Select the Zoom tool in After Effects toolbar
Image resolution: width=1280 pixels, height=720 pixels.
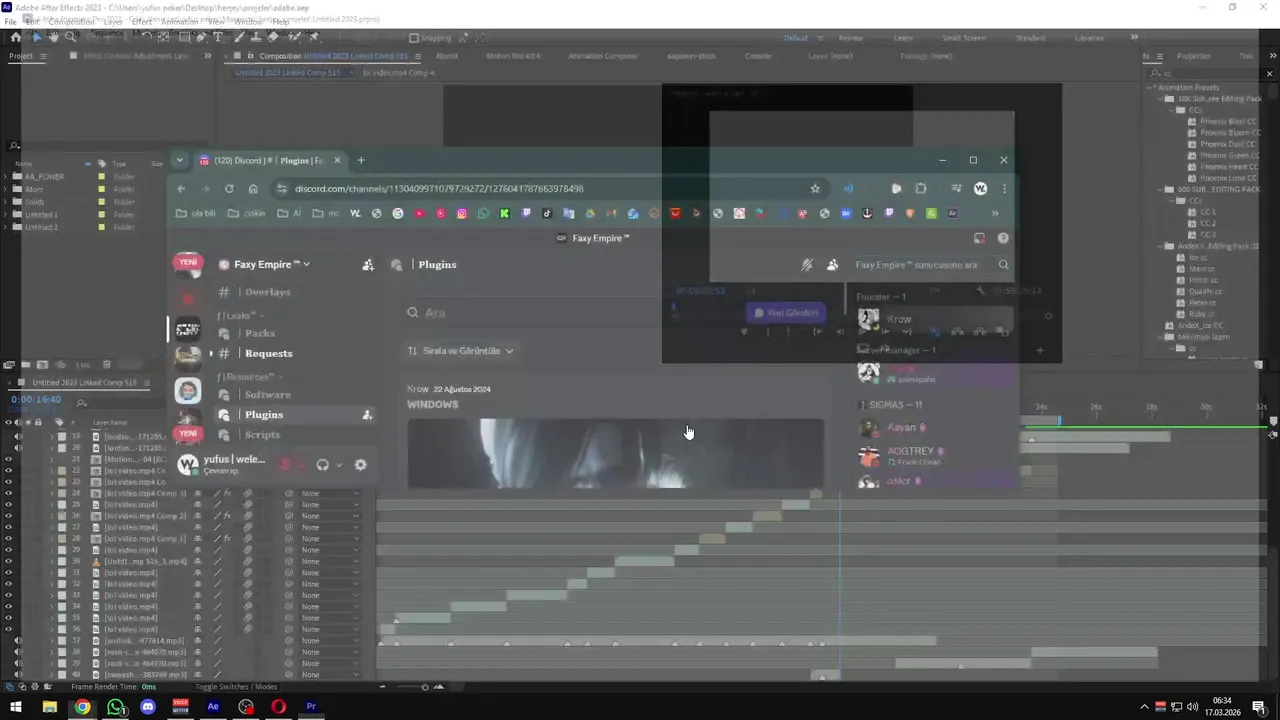tap(71, 37)
